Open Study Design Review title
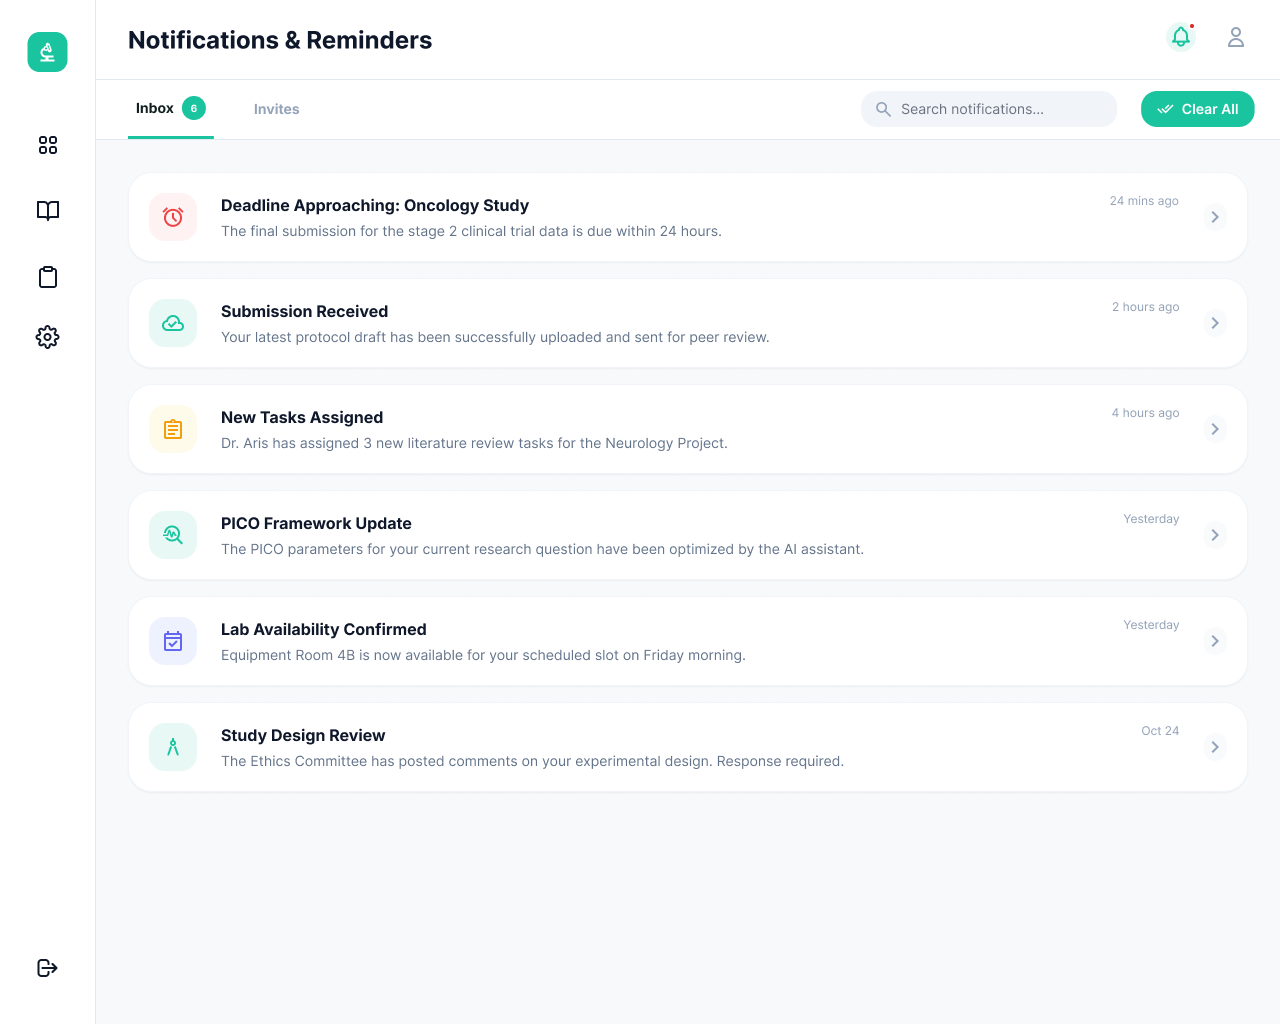 click(x=303, y=735)
